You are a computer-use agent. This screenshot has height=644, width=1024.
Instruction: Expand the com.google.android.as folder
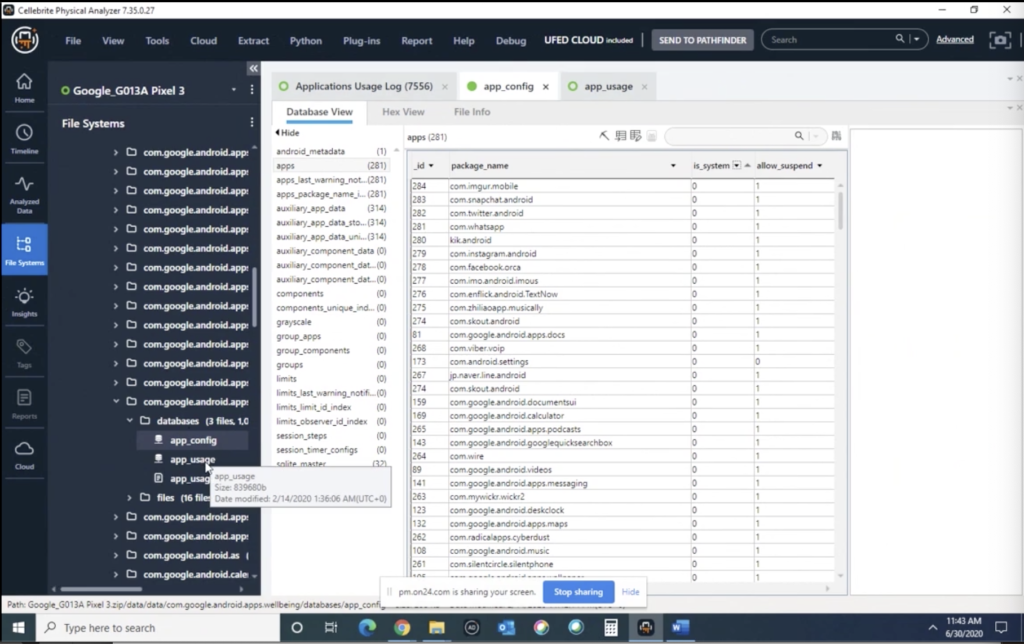click(x=116, y=555)
